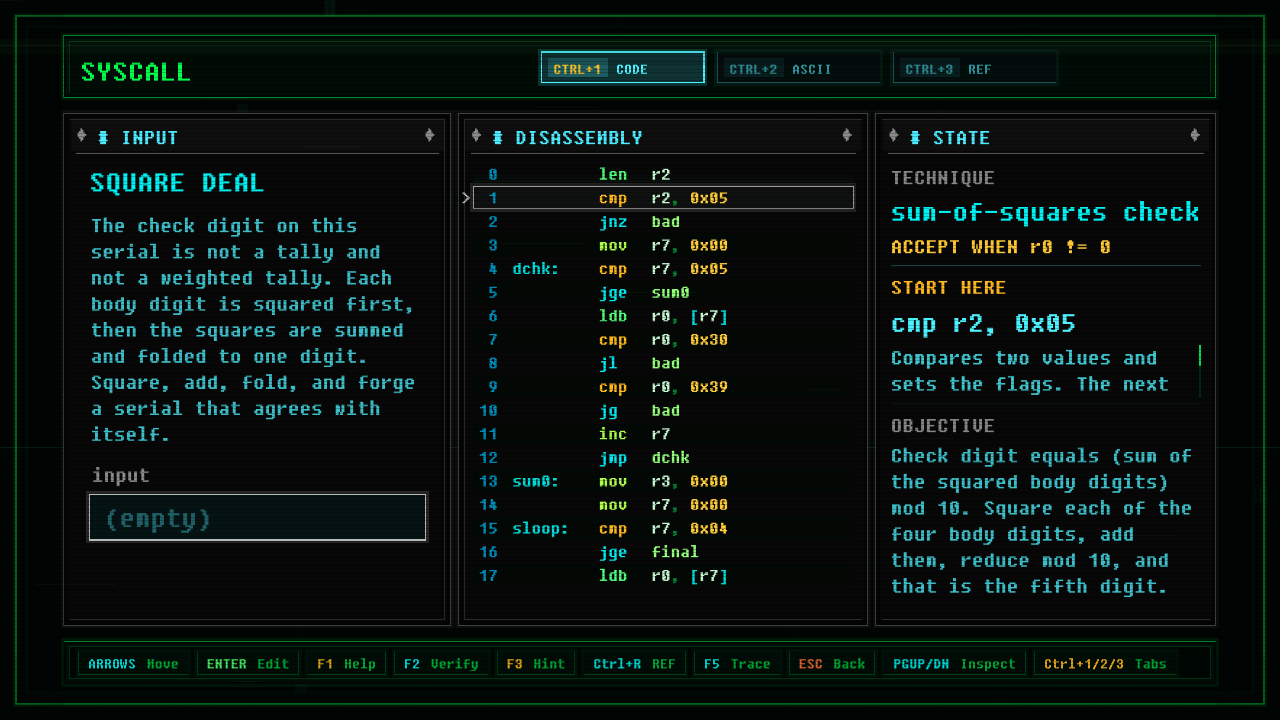Select line 16 'jge final'

point(663,552)
